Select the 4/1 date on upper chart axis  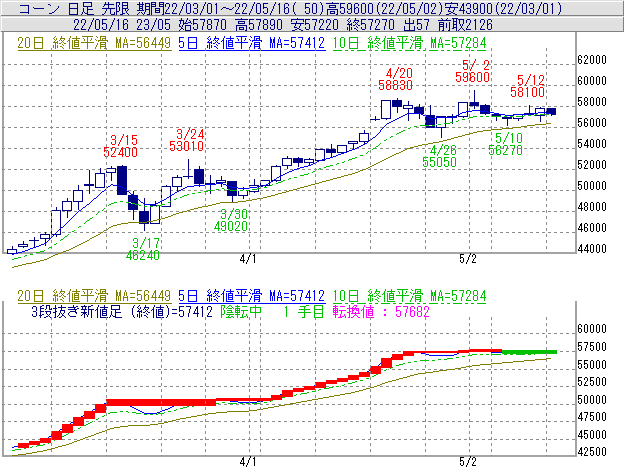pyautogui.click(x=249, y=258)
